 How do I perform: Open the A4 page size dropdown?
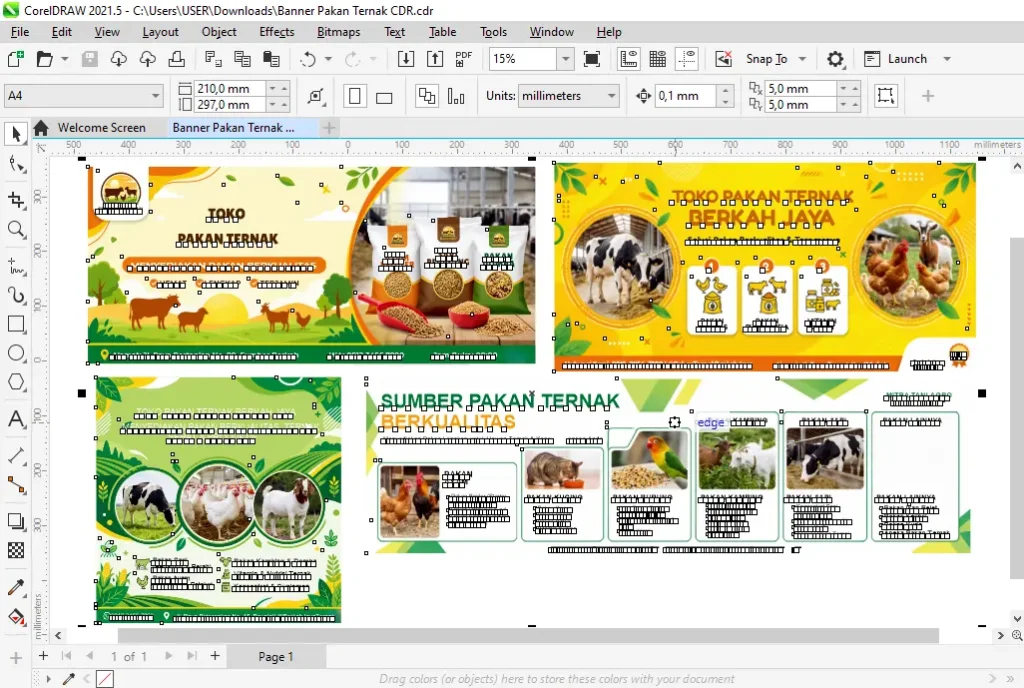[x=155, y=96]
